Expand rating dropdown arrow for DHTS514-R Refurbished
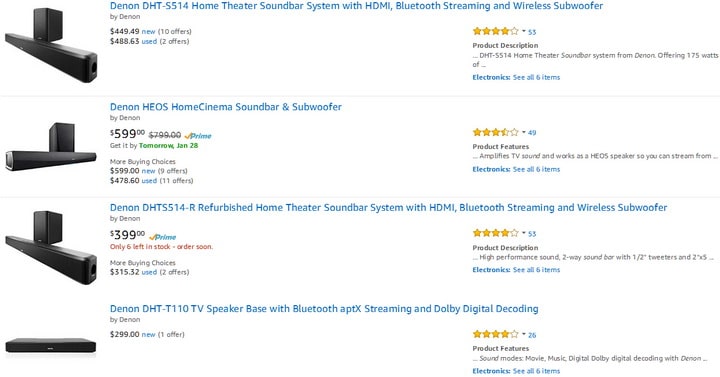This screenshot has width=720, height=377. tap(523, 233)
